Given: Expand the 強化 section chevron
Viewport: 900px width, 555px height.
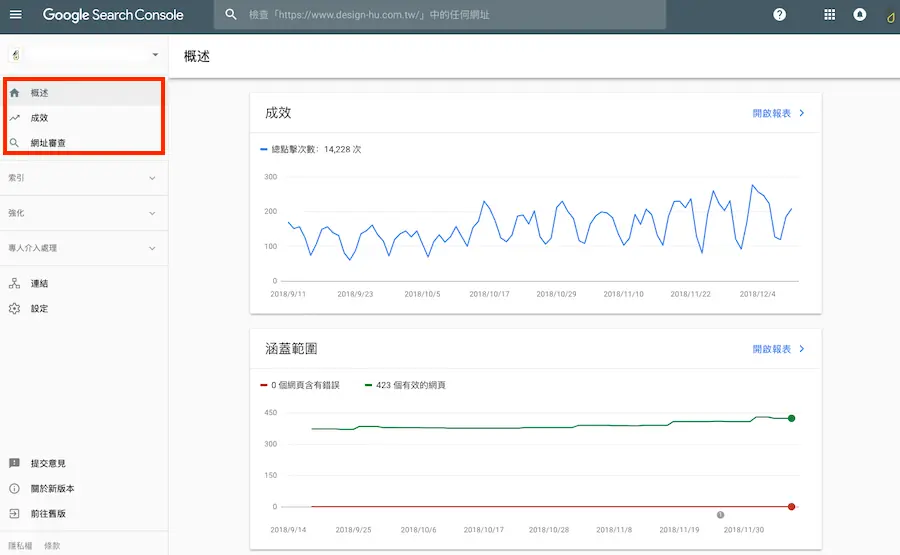Looking at the screenshot, I should tap(152, 213).
